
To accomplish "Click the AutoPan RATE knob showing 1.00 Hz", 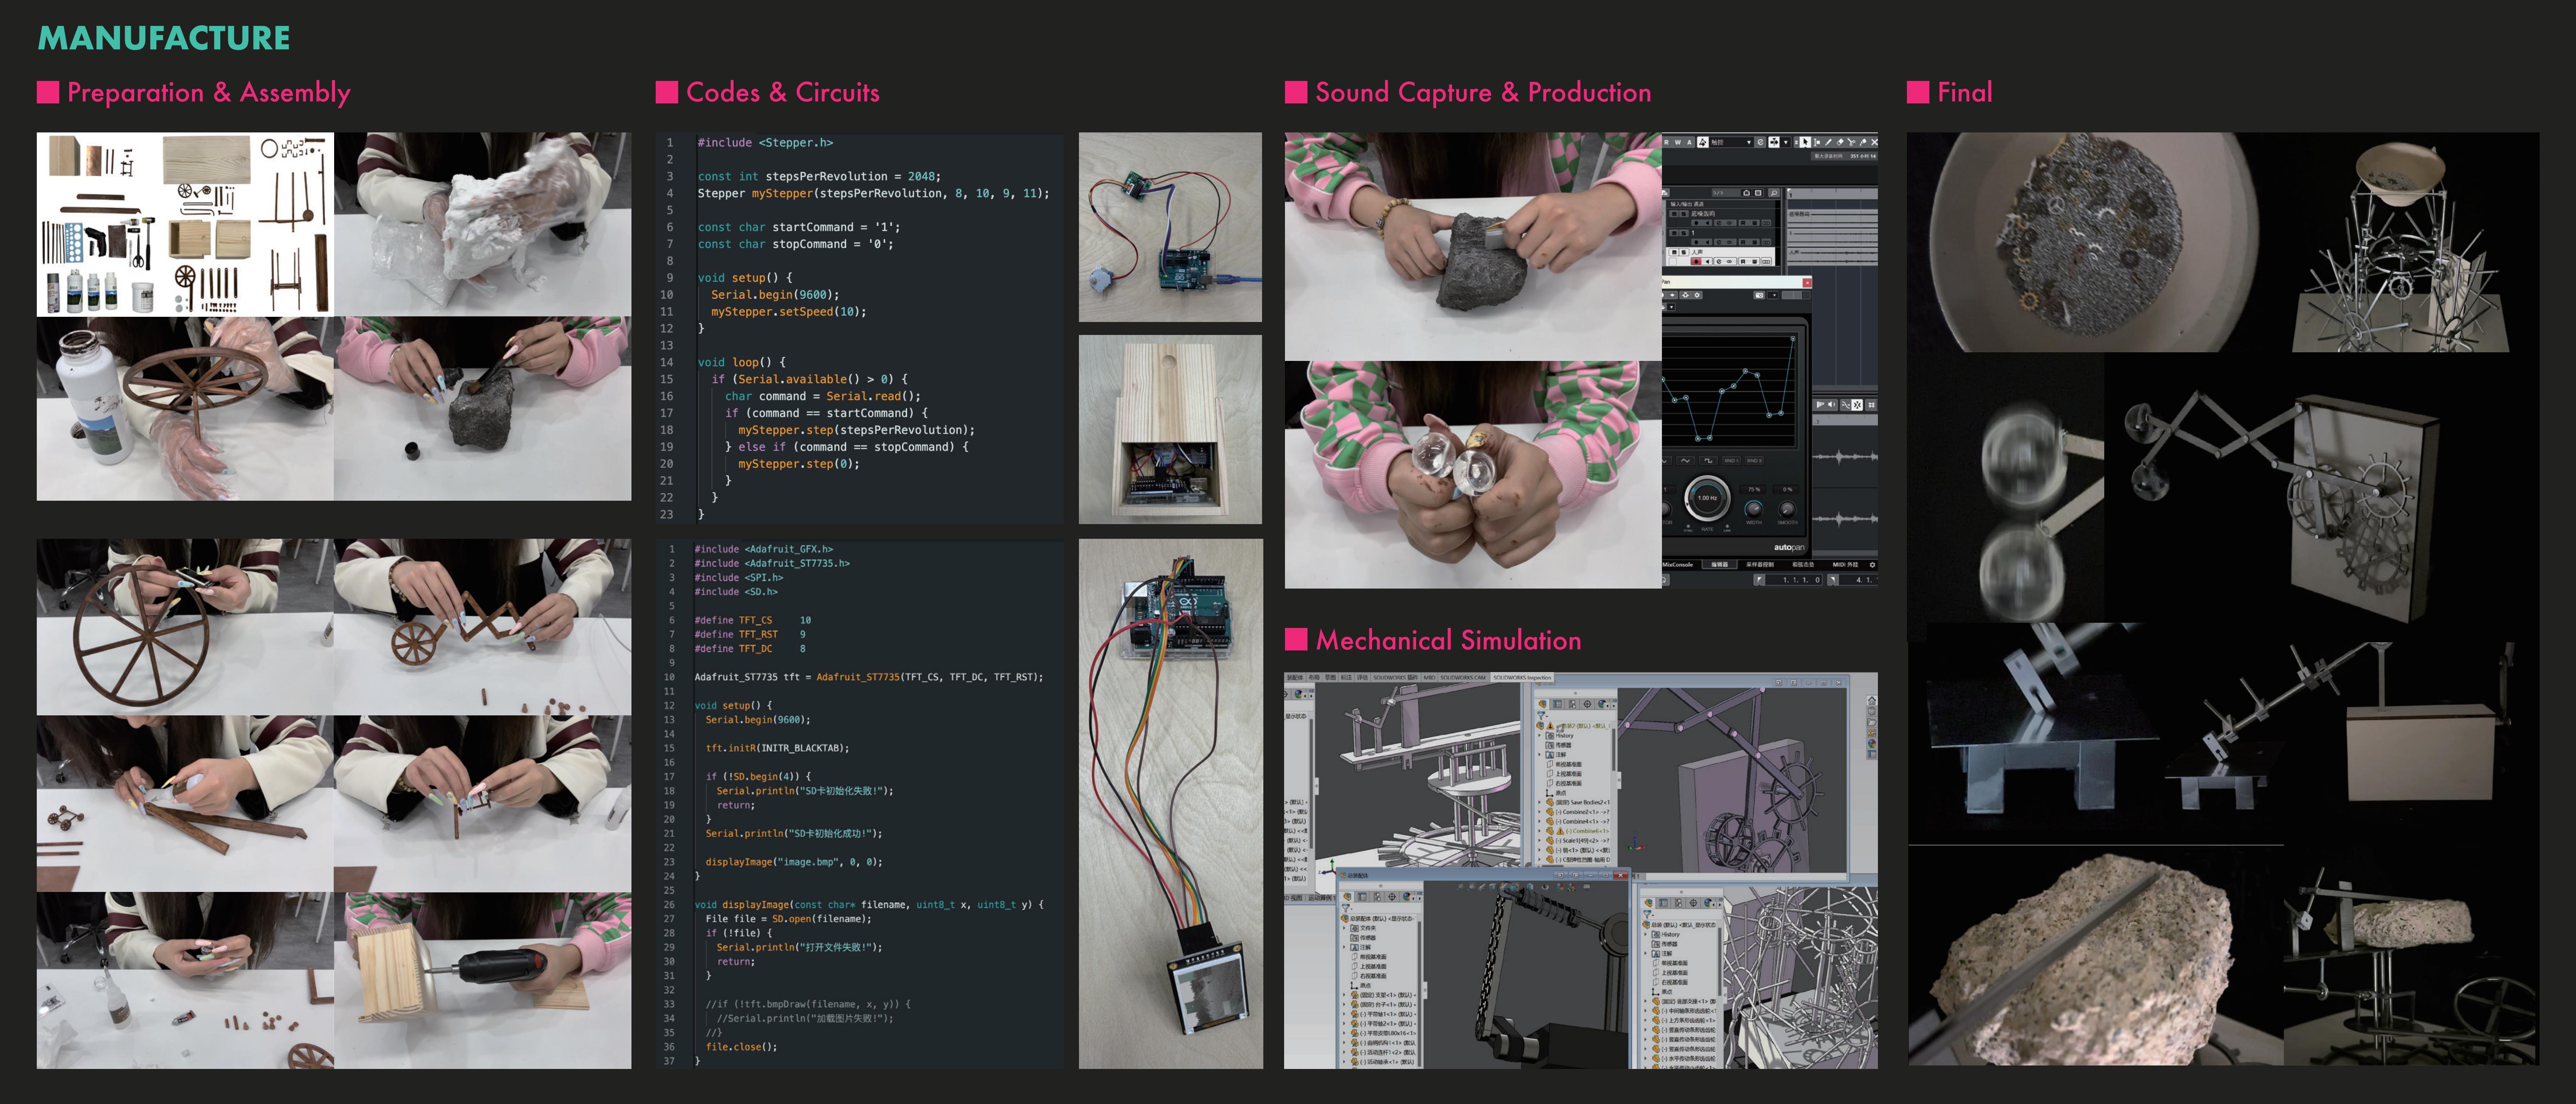I will [1708, 498].
